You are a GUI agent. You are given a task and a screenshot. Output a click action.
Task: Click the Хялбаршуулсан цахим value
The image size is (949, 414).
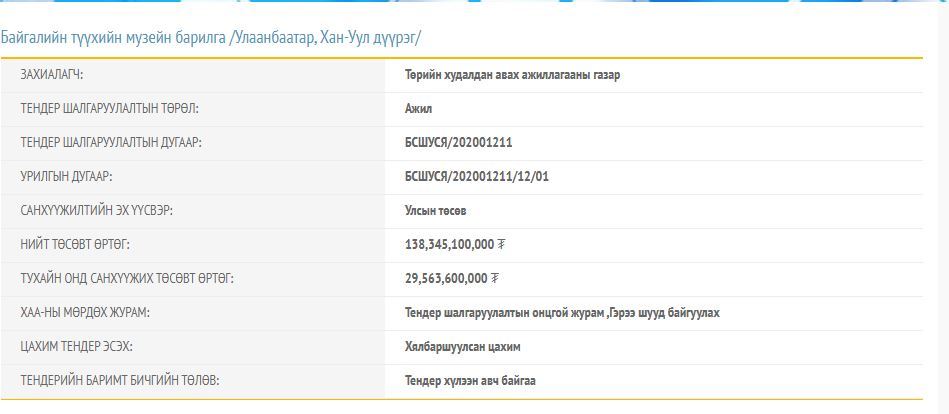(x=462, y=347)
